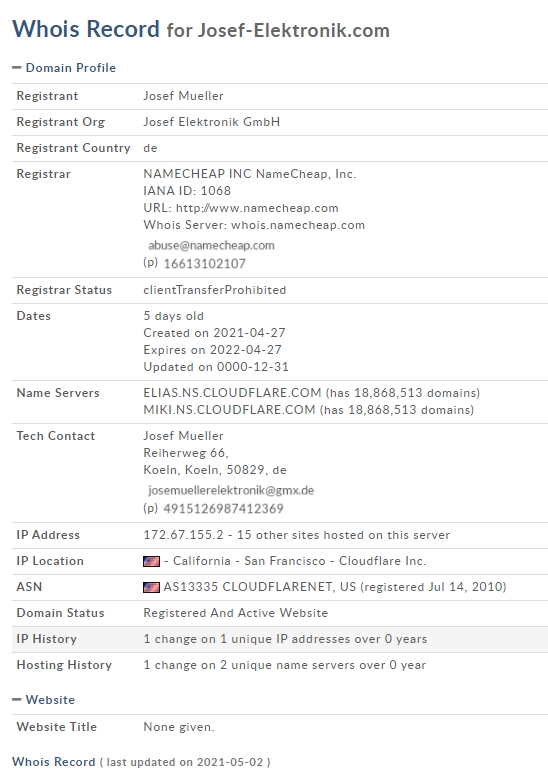Viewport: 548px width, 775px height.
Task: Click the josemuellerelektronik@gmx.de email image
Action: tap(231, 490)
